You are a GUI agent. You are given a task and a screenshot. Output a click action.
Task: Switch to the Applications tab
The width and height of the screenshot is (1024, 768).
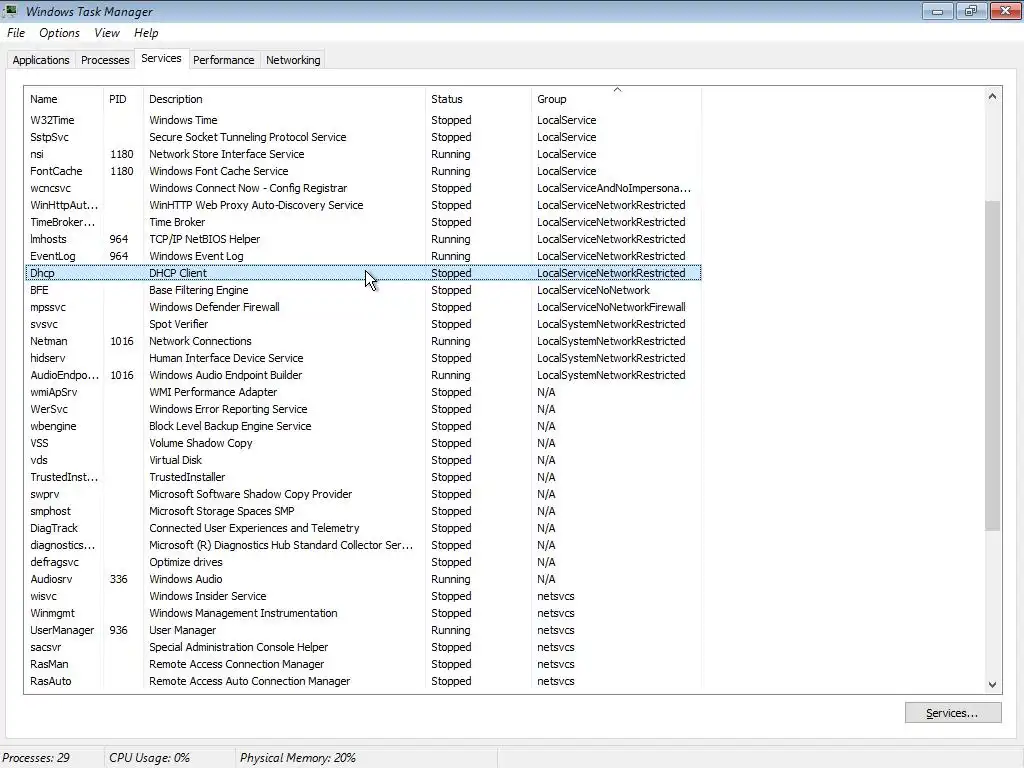[x=40, y=60]
